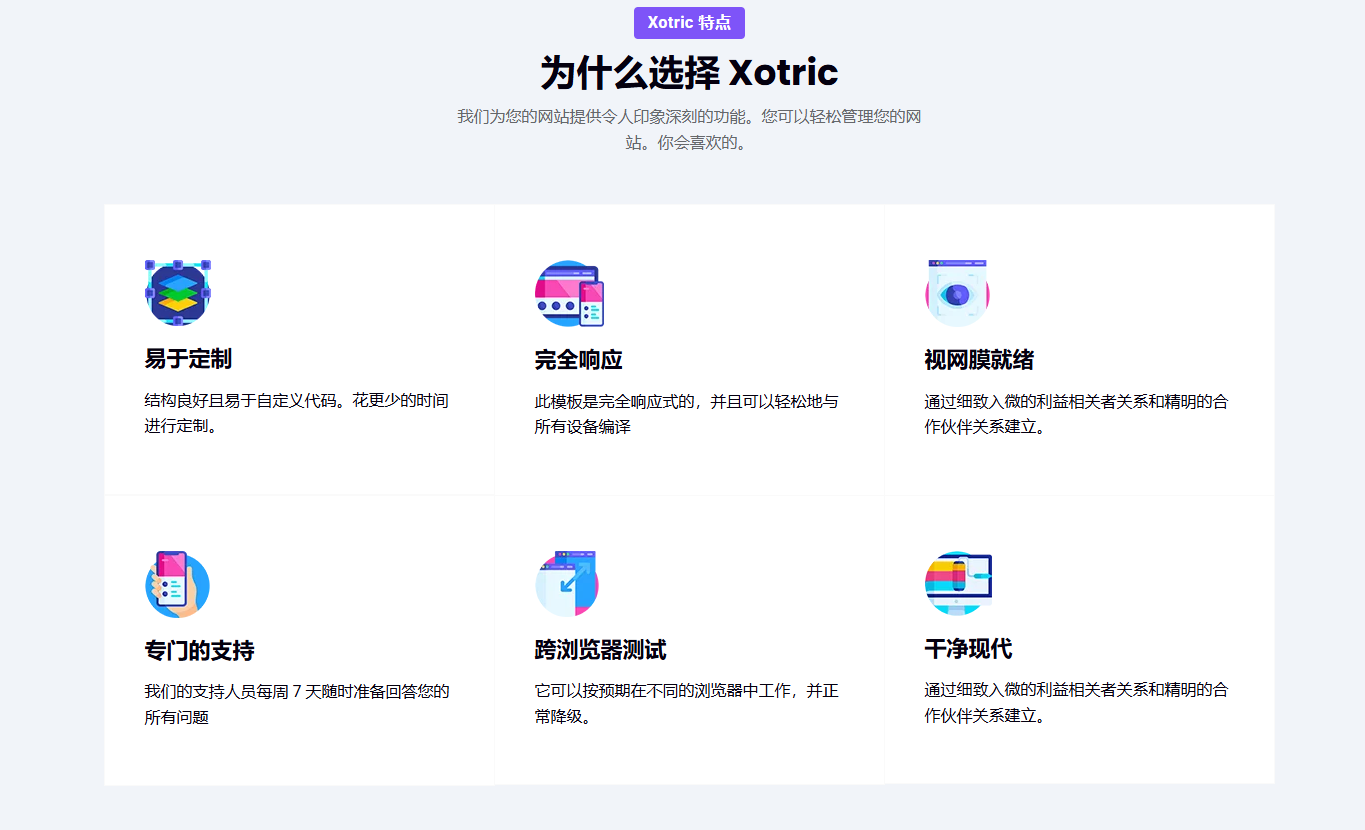
Task: Select the 易于定制 card title
Action: 189,360
